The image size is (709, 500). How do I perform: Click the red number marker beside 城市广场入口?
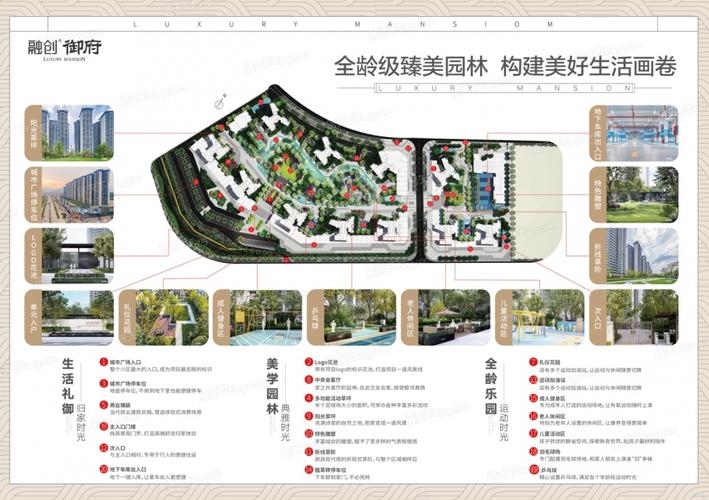(x=104, y=362)
